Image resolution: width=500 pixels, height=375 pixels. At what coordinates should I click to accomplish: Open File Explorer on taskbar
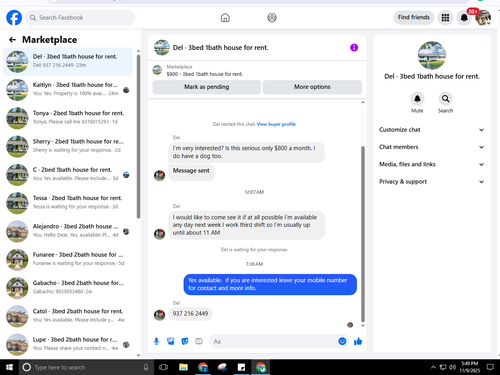183,367
